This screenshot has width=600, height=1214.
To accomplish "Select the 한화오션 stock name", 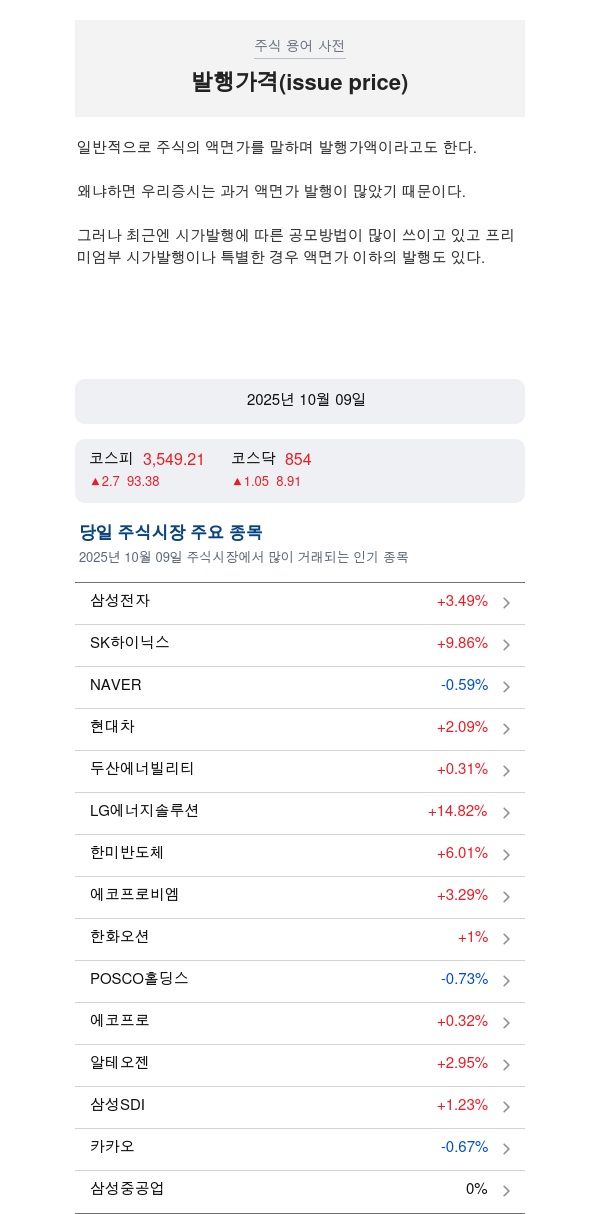I will (x=120, y=937).
